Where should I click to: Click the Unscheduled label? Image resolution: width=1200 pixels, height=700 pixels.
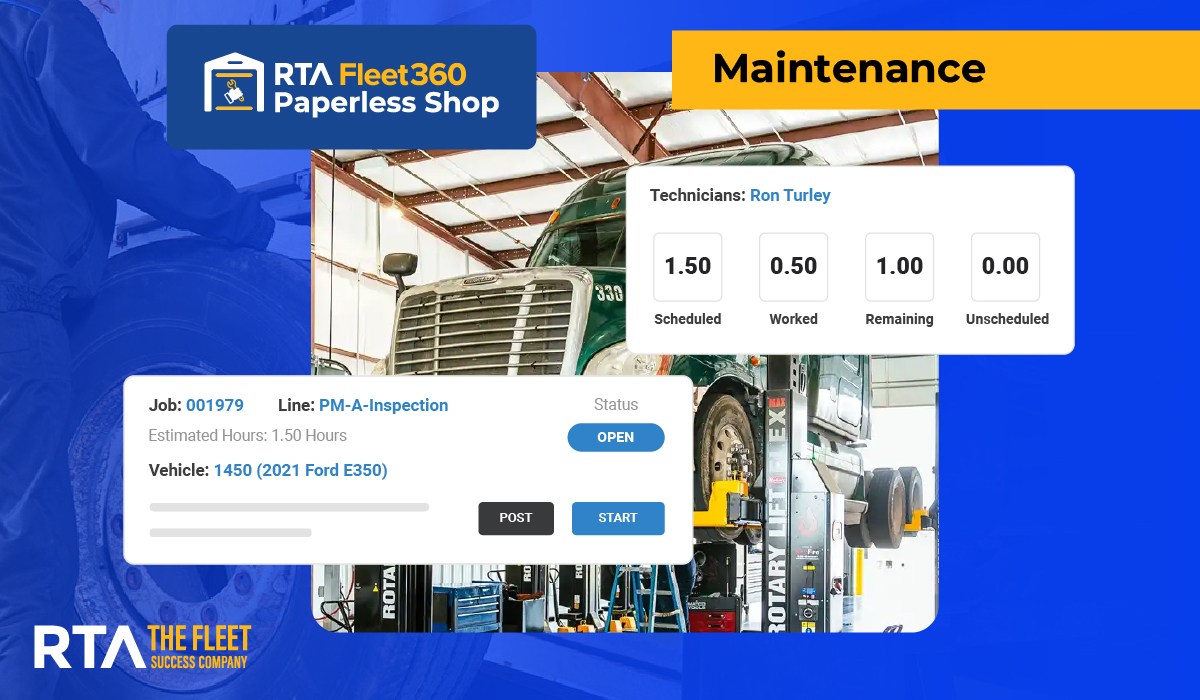[x=1007, y=319]
